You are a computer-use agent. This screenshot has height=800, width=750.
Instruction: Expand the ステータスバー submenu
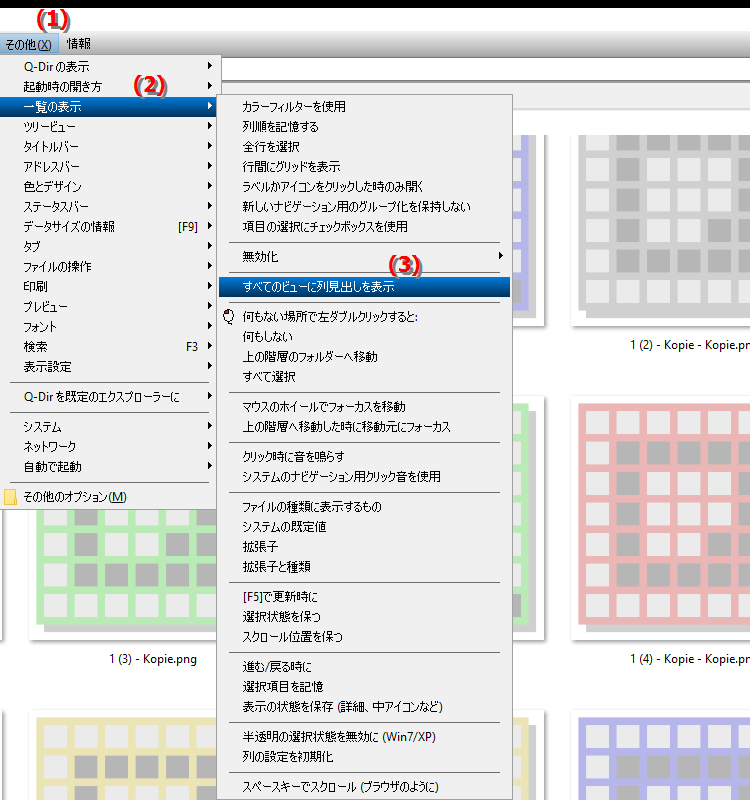[108, 206]
